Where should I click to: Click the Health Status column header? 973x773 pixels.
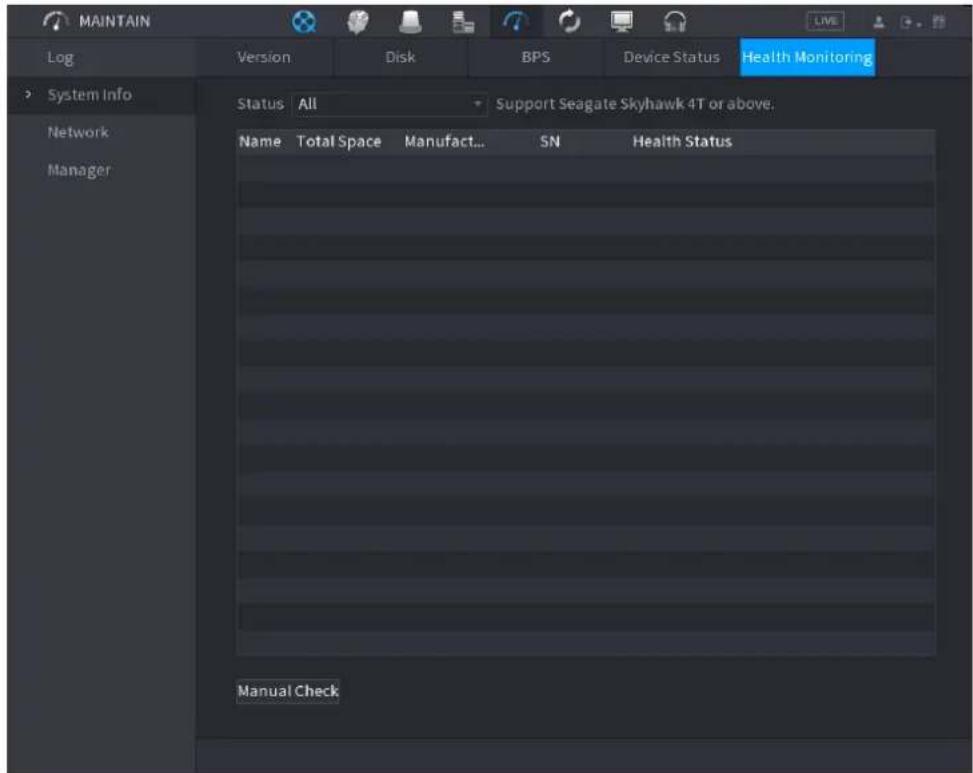point(682,142)
